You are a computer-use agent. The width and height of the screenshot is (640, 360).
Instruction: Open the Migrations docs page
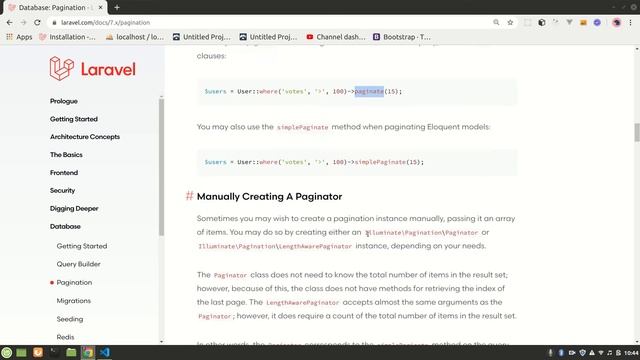73,301
